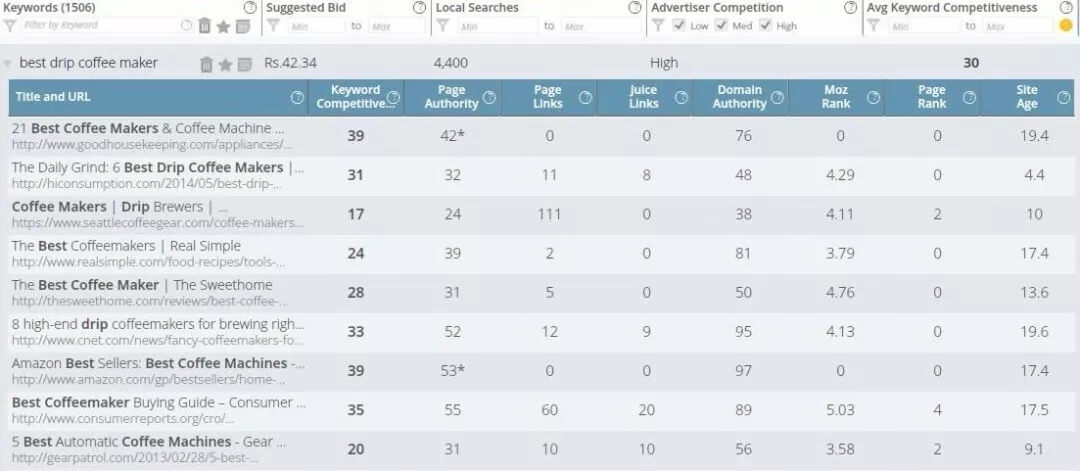Click the funnel icon under Advertiser Competition
This screenshot has height=471, width=1080.
click(x=658, y=25)
